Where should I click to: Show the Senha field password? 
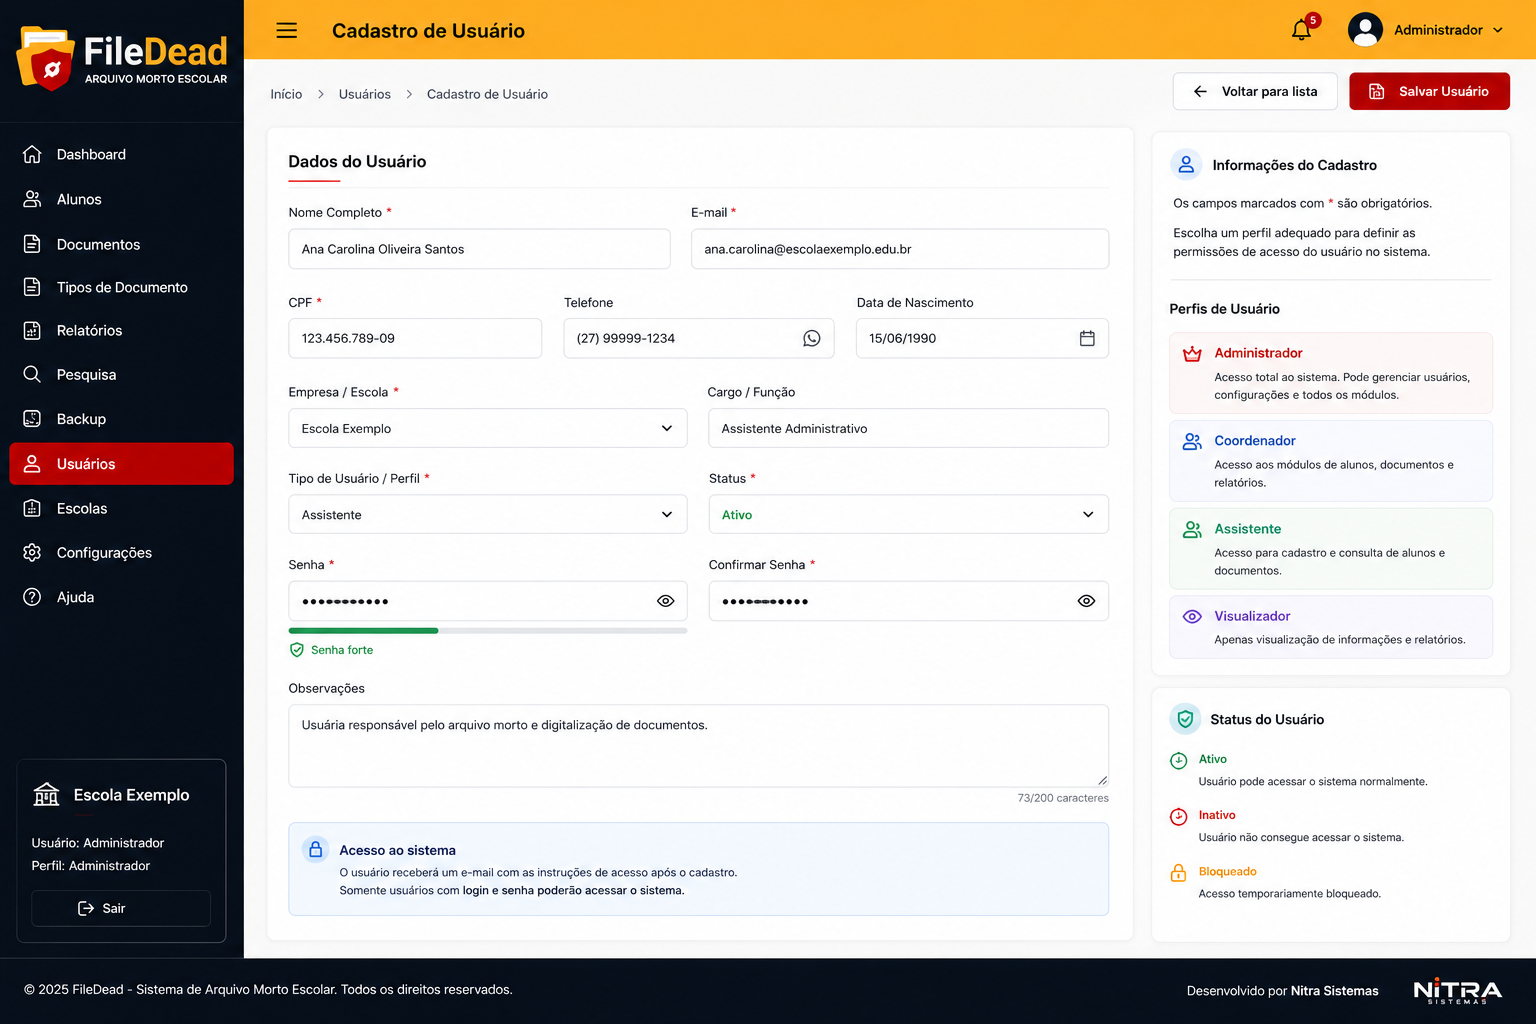666,601
